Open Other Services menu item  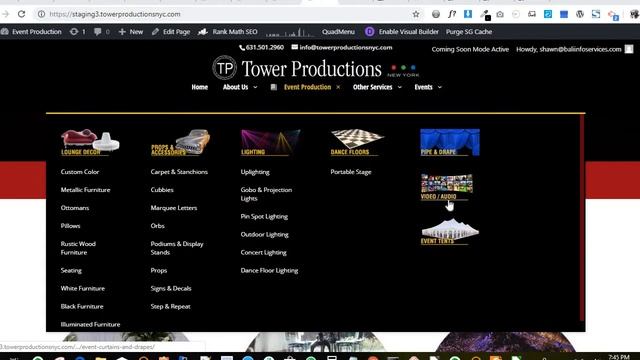[372, 87]
